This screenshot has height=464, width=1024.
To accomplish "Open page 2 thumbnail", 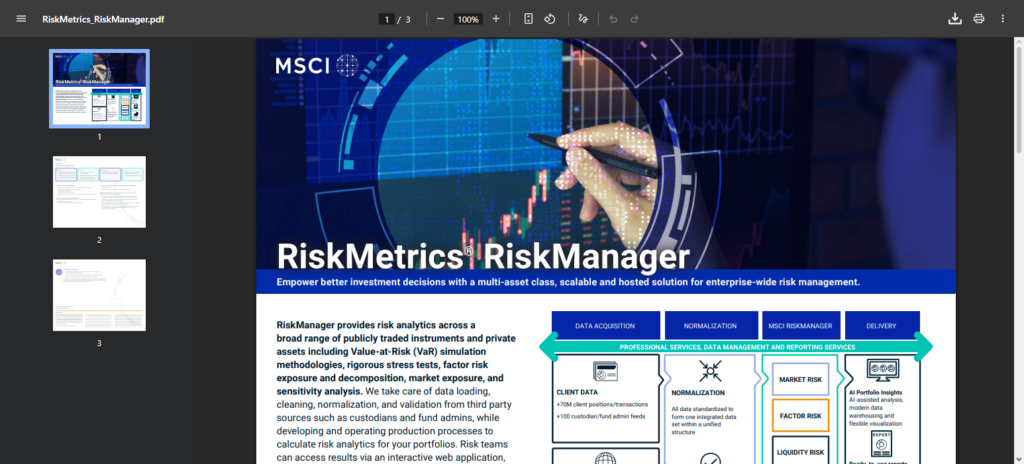I will point(99,192).
